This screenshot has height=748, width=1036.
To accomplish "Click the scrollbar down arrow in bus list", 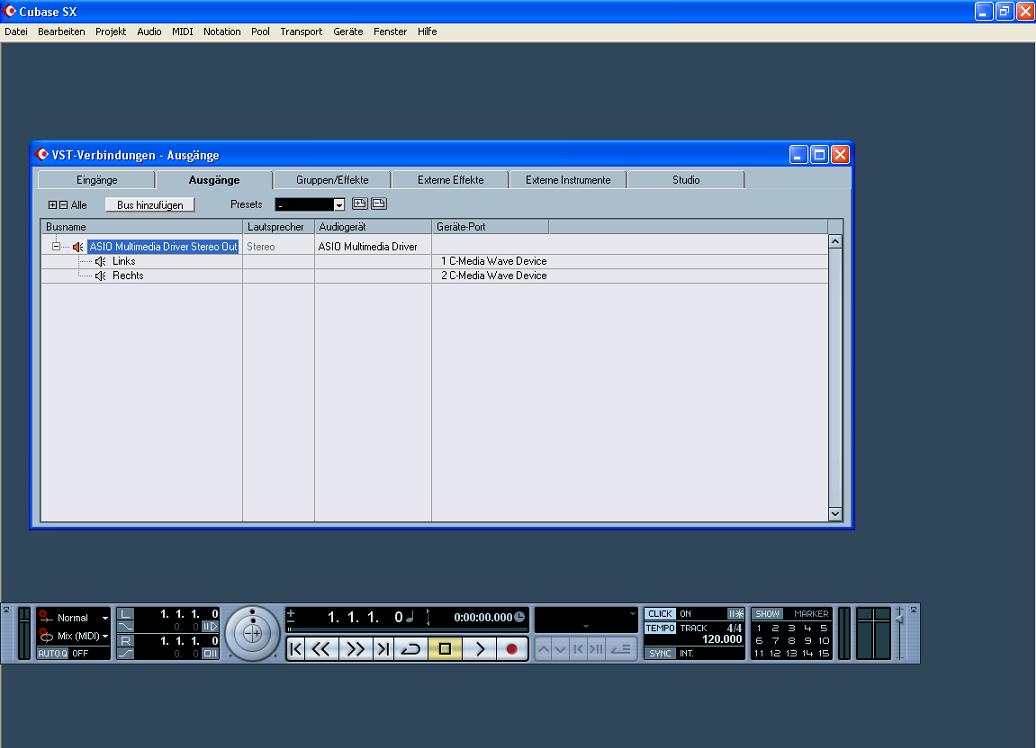I will [835, 513].
